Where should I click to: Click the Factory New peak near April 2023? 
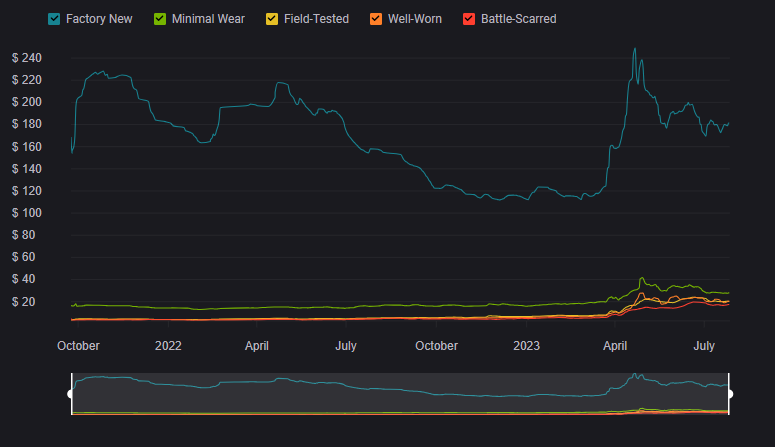tap(634, 49)
